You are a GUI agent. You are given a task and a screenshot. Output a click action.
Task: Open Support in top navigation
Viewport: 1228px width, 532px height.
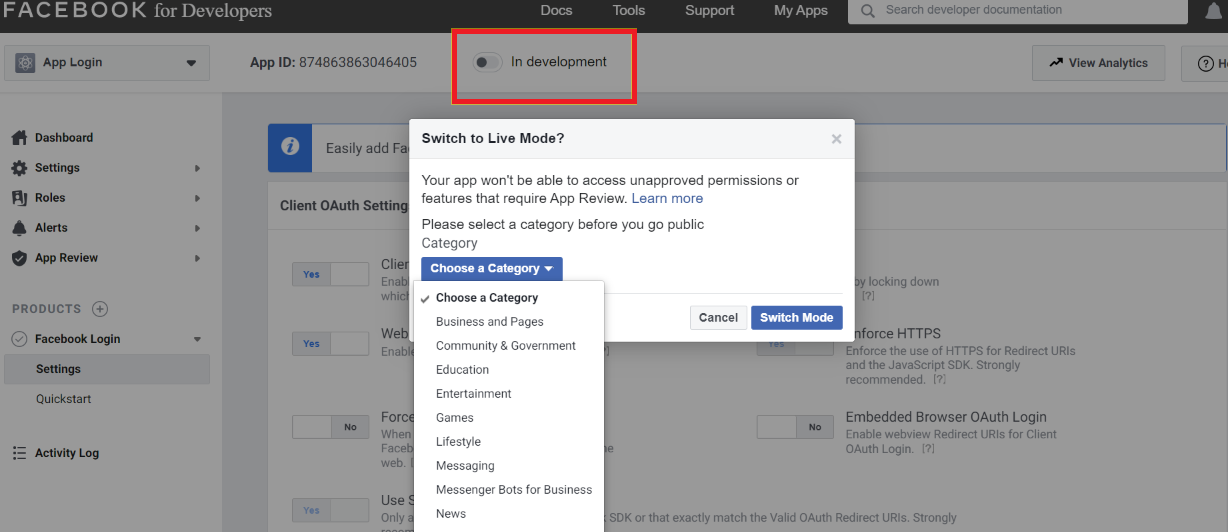[710, 11]
